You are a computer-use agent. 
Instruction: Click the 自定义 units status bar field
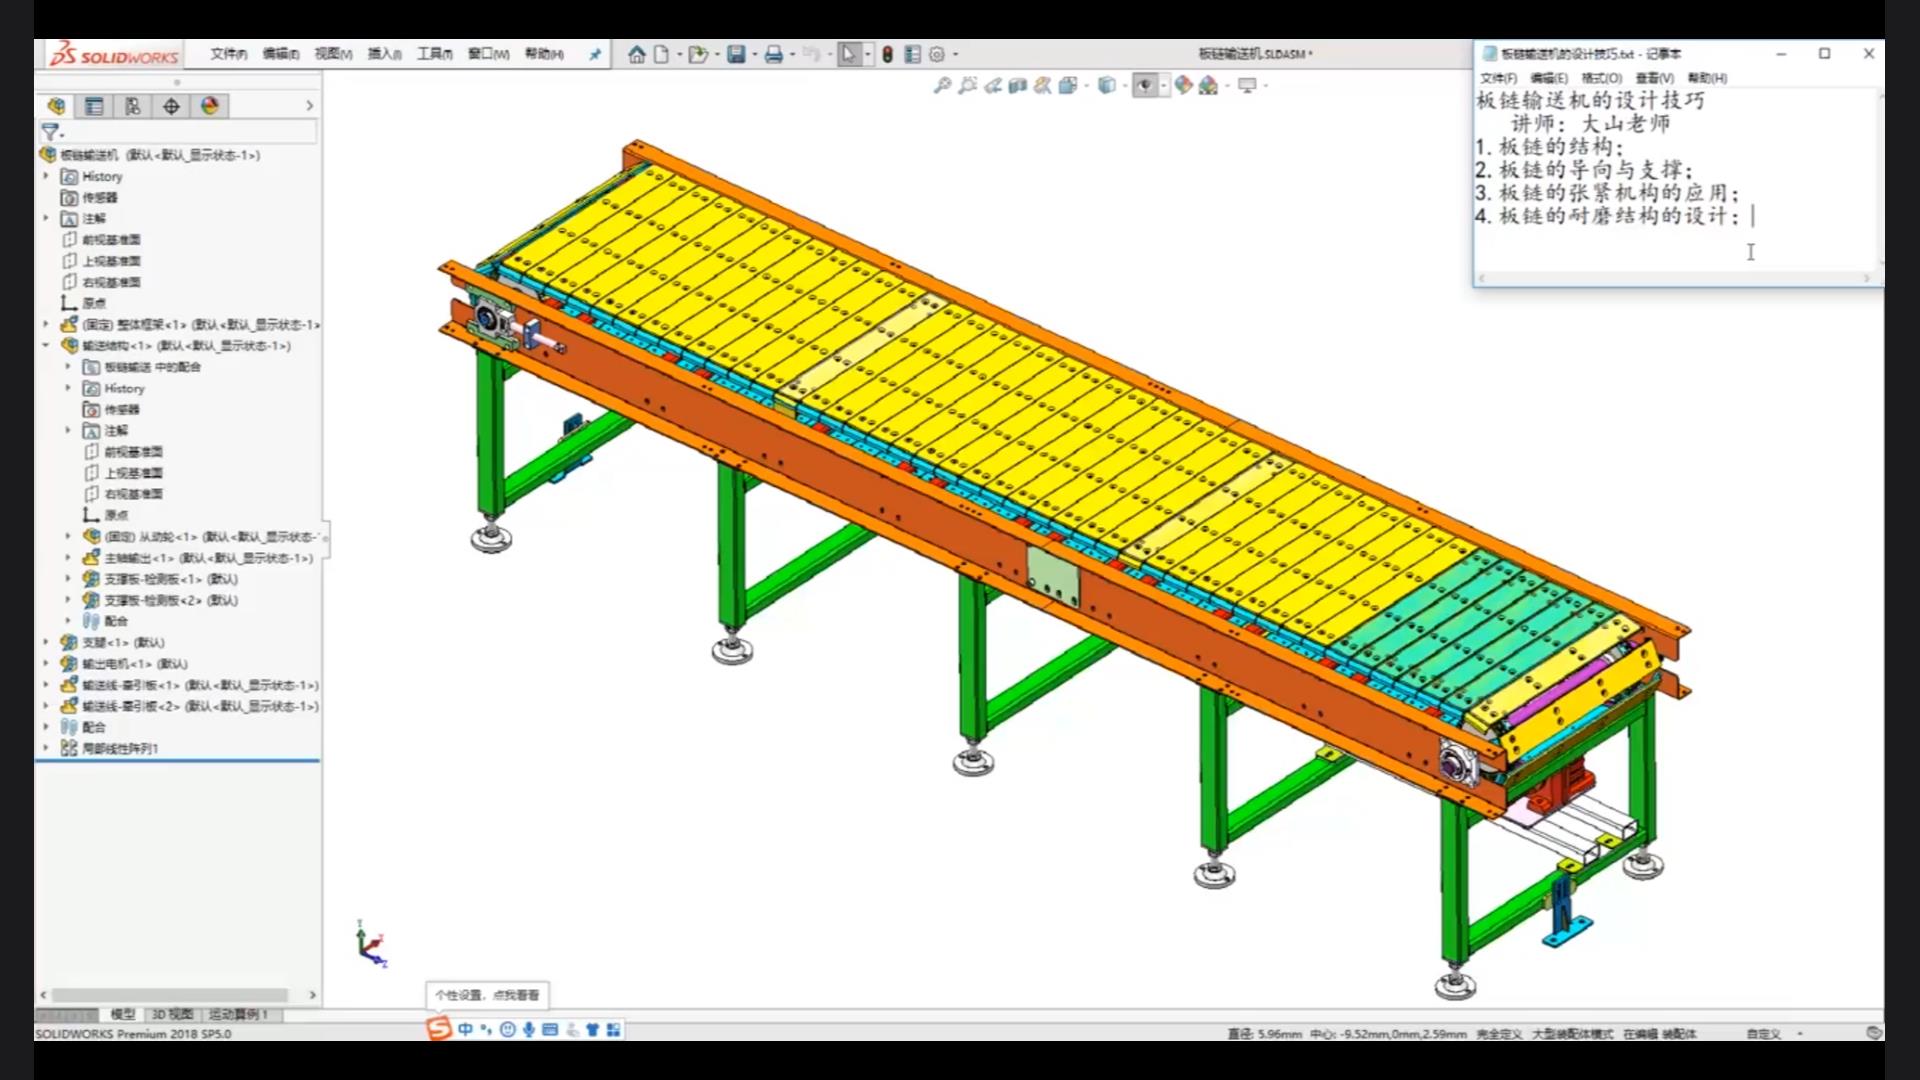tap(1763, 1034)
